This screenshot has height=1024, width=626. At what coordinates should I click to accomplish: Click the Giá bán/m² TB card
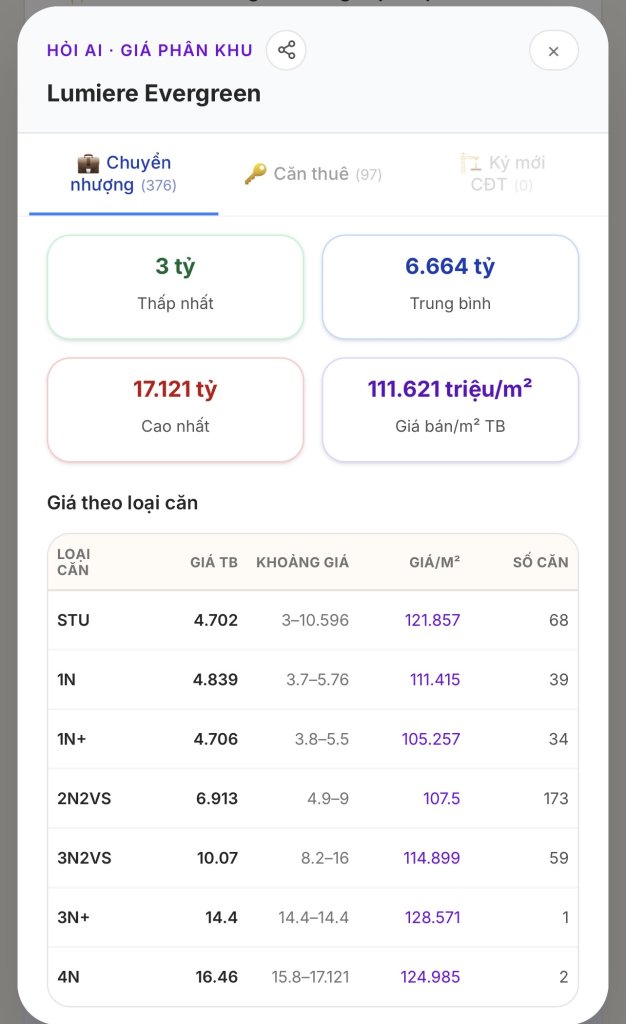(450, 409)
